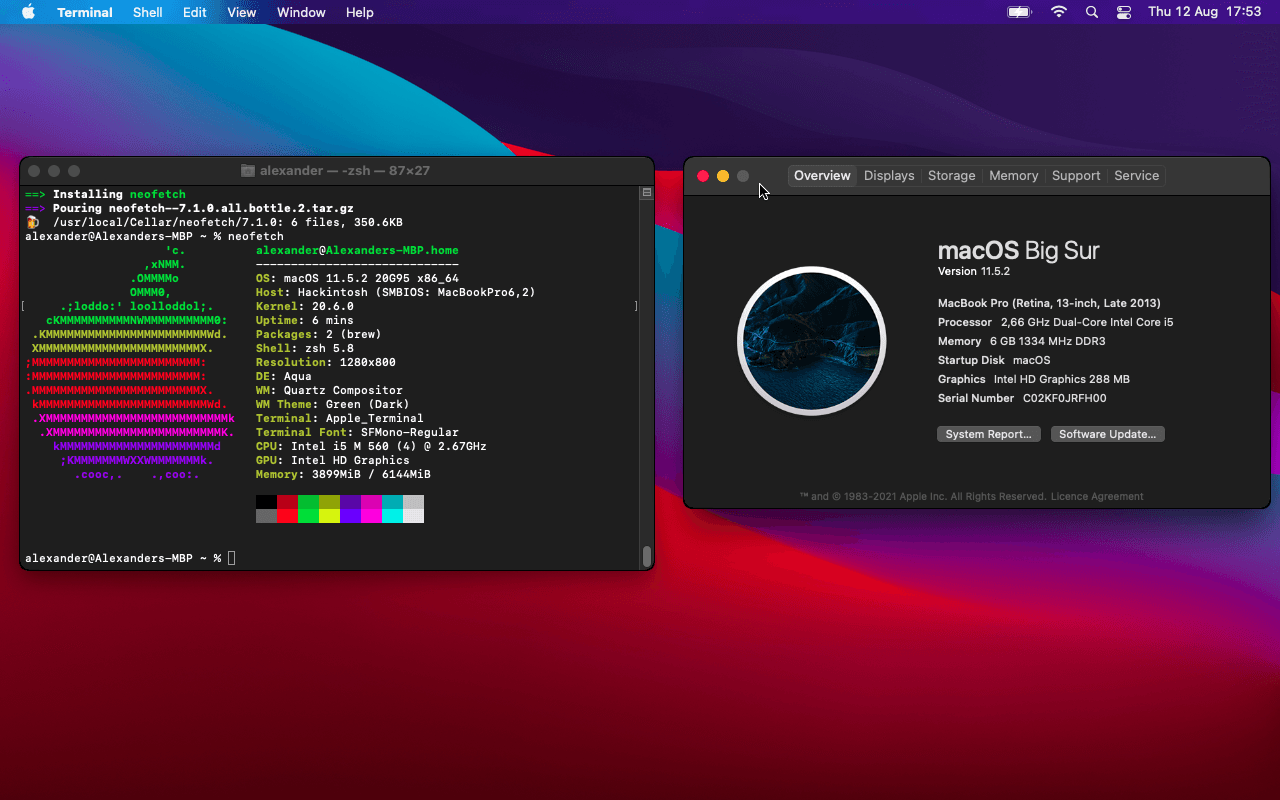Open the View menu
The width and height of the screenshot is (1280, 800).
(x=242, y=12)
